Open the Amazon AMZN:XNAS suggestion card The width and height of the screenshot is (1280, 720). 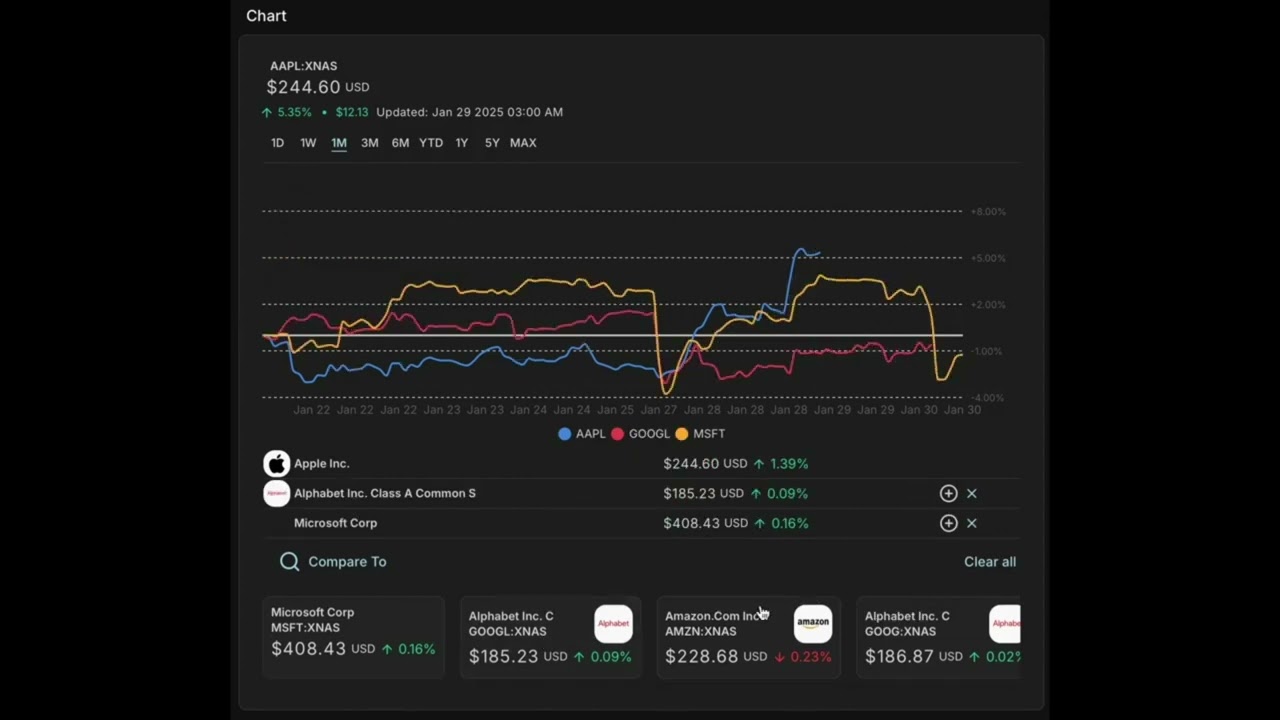point(748,637)
